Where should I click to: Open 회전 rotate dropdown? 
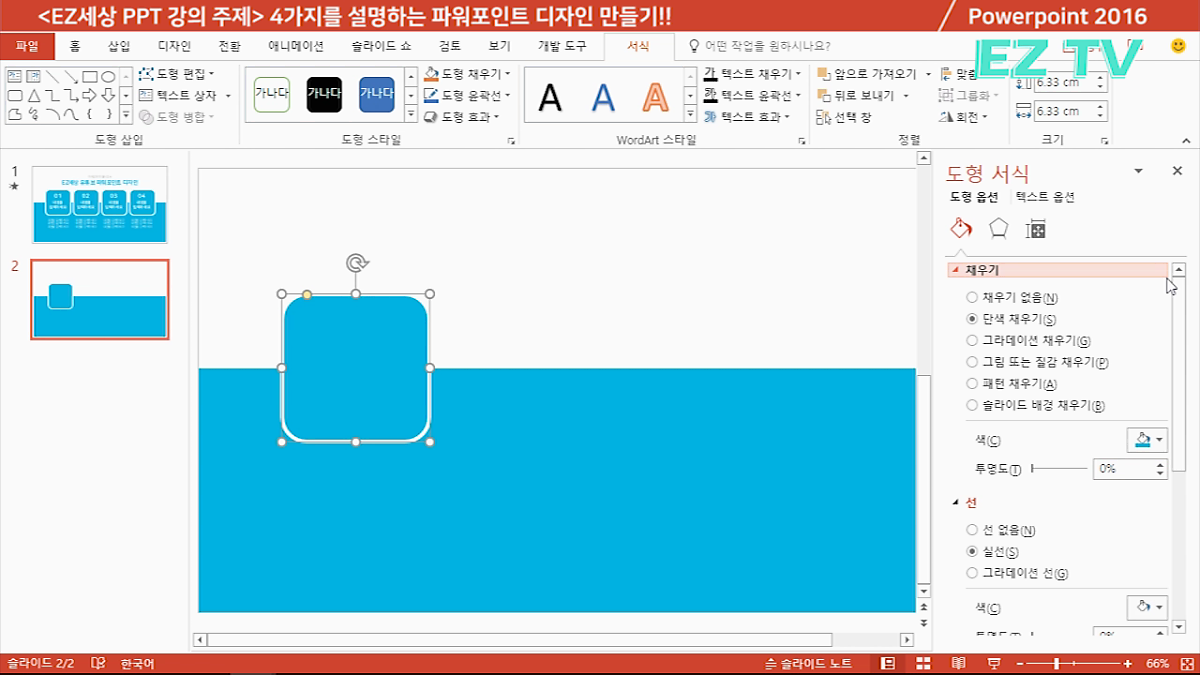pos(965,117)
